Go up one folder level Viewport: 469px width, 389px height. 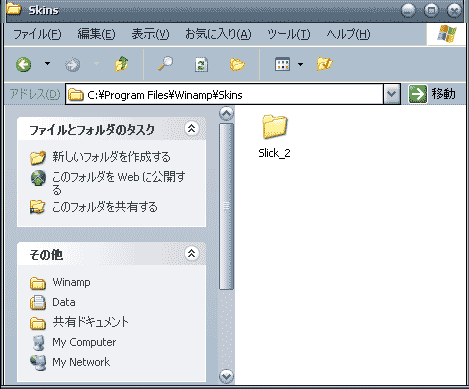121,64
